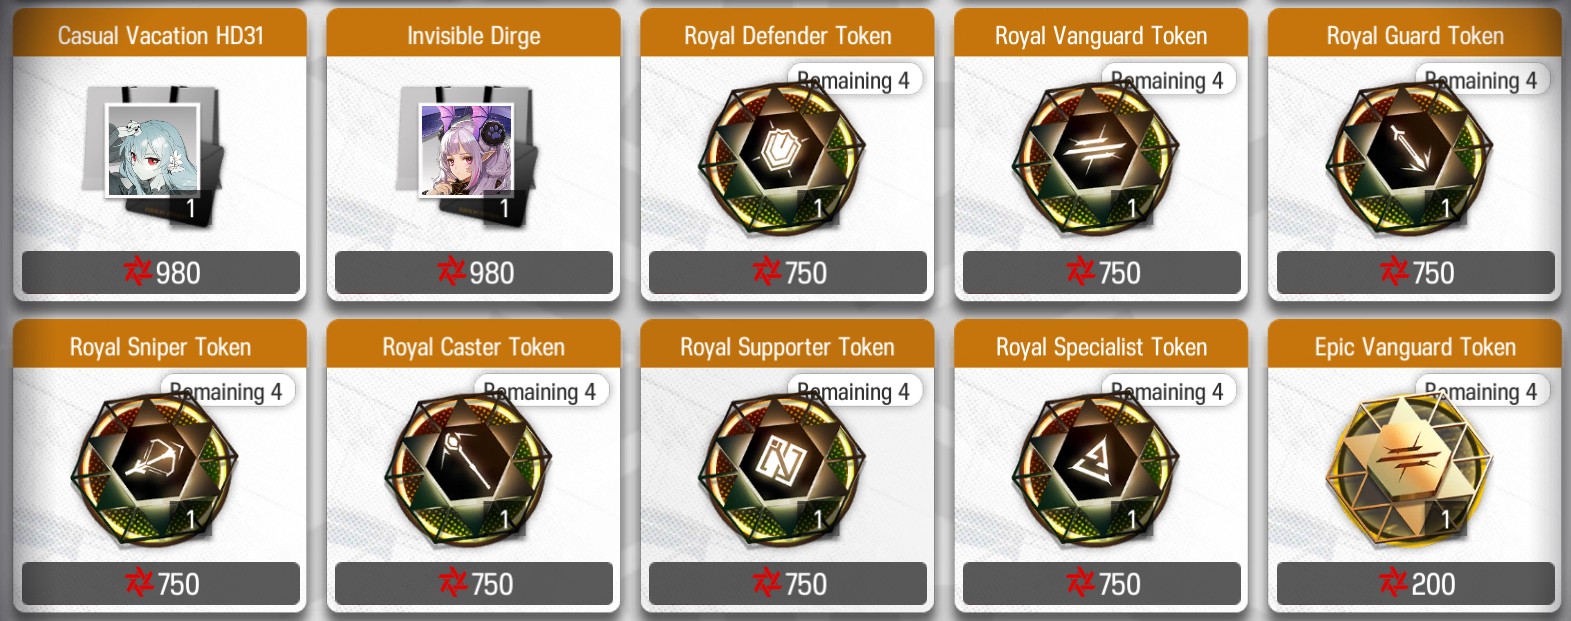Choose the Royal Supporter Token icon
This screenshot has width=1571, height=621.
[782, 468]
